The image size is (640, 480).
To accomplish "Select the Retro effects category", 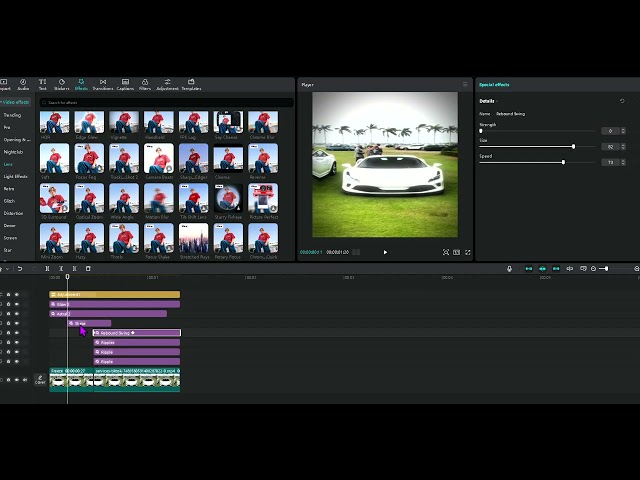I will click(x=9, y=189).
